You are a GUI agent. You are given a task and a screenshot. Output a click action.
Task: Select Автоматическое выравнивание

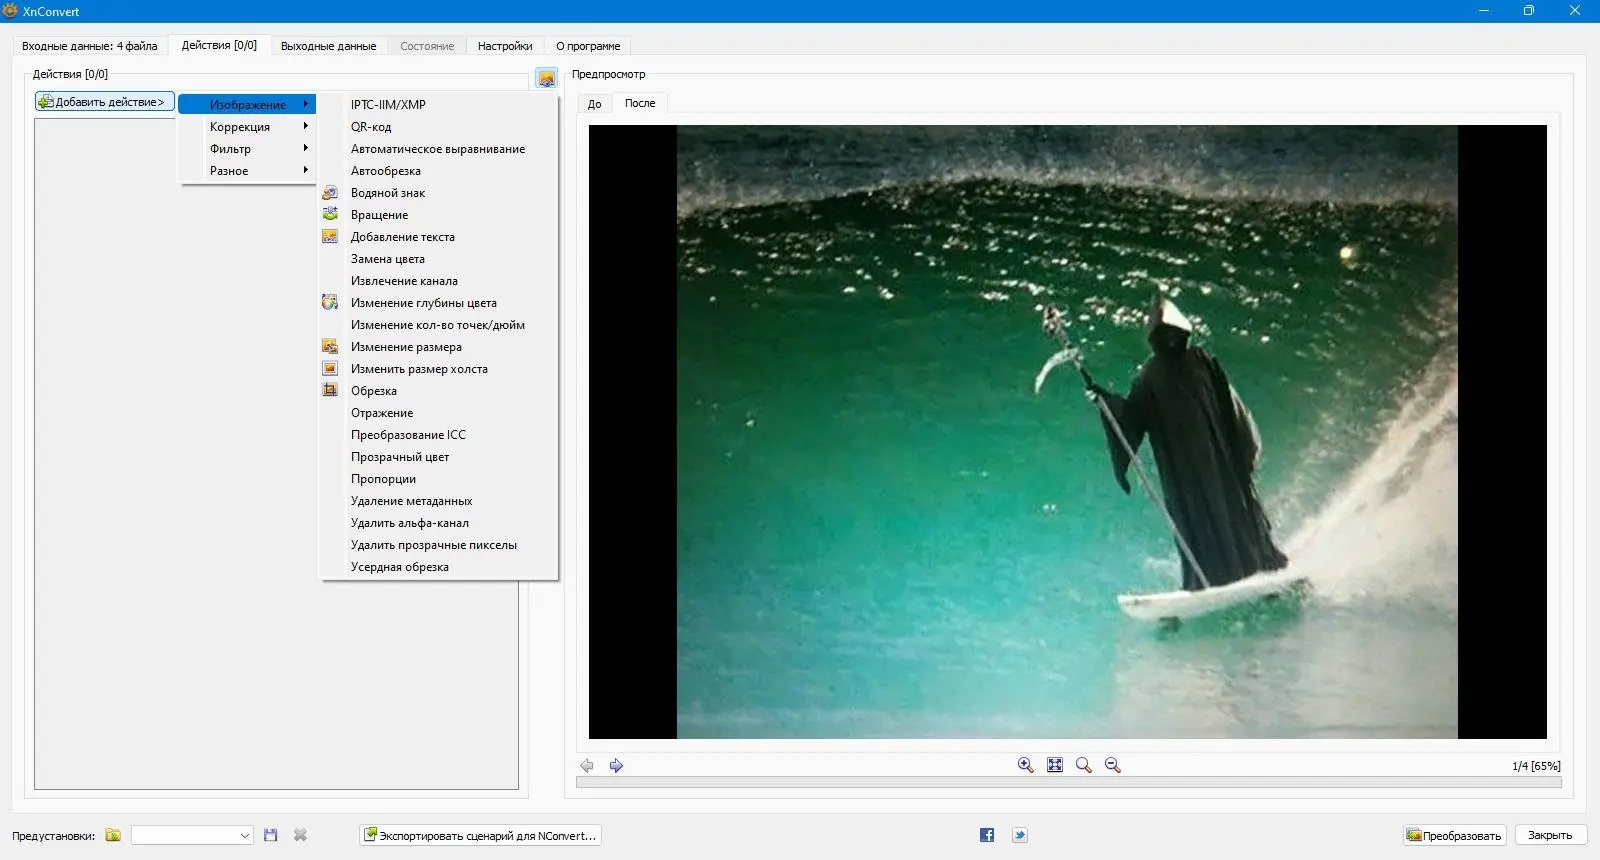(438, 149)
